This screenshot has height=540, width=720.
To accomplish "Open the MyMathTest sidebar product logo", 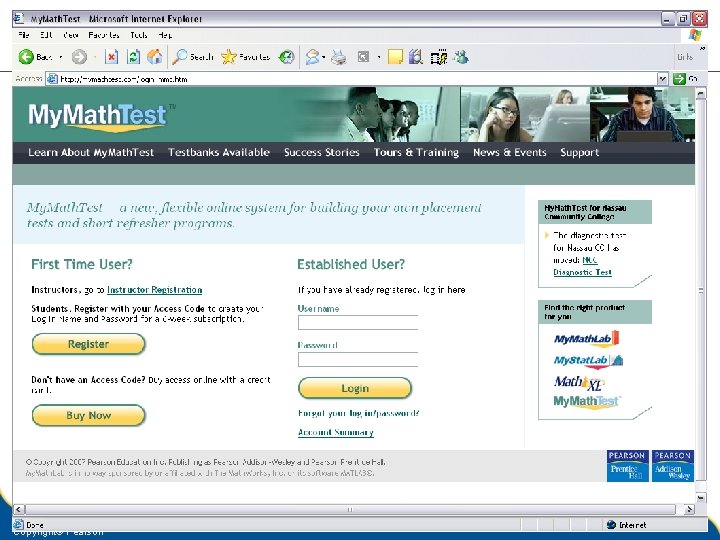I will [x=587, y=402].
